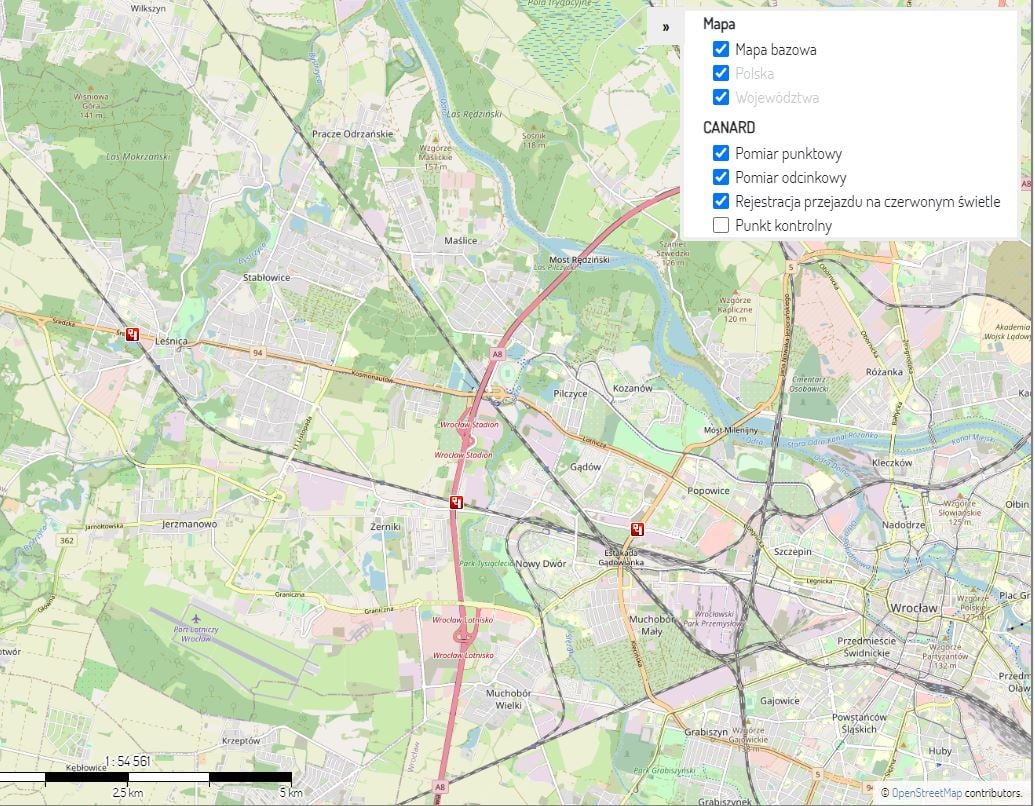Image resolution: width=1035 pixels, height=806 pixels.
Task: Click the Pracze Odrzańskie label
Action: click(x=352, y=133)
